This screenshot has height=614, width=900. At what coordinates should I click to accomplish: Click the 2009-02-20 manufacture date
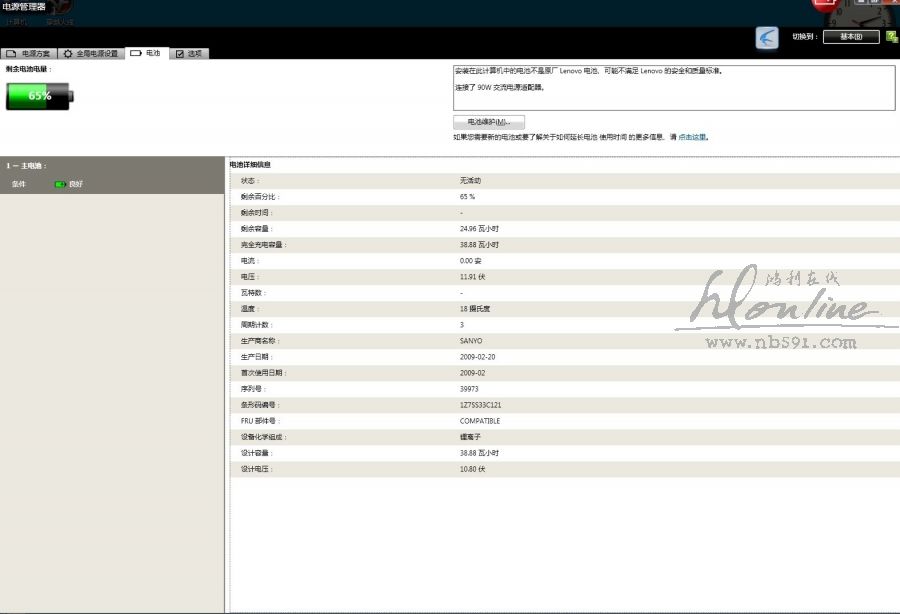click(x=477, y=357)
